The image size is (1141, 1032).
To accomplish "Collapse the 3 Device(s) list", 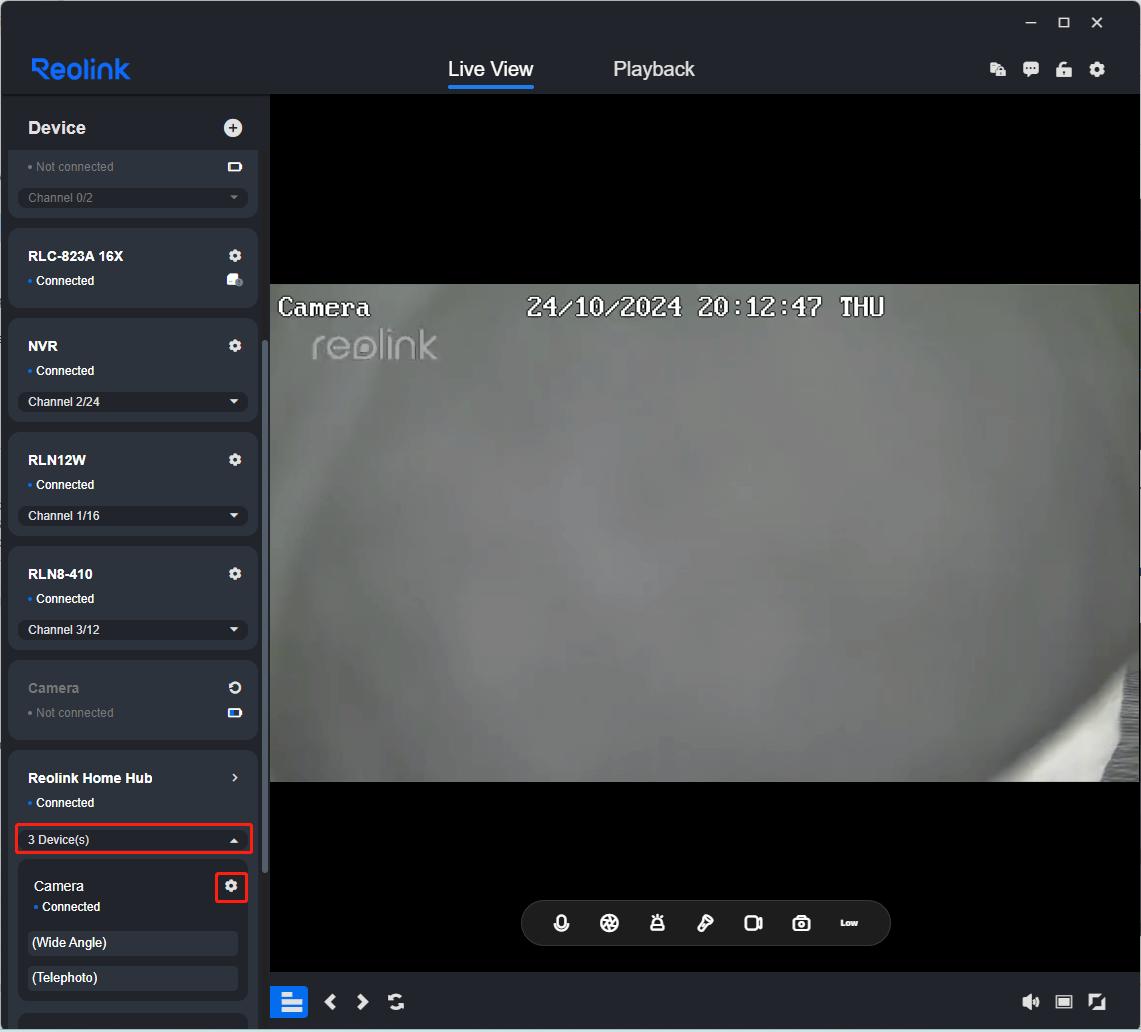I will click(134, 839).
